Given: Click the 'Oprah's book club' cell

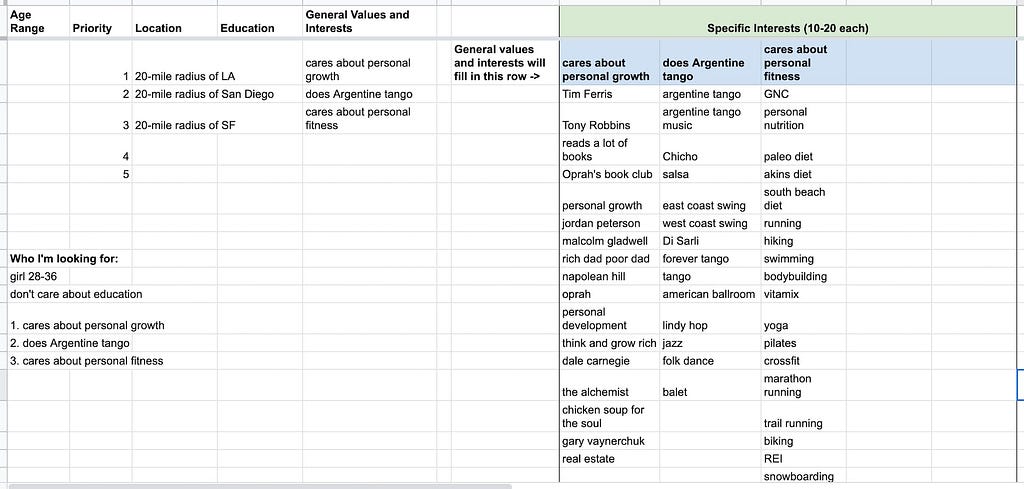Looking at the screenshot, I should tap(609, 174).
